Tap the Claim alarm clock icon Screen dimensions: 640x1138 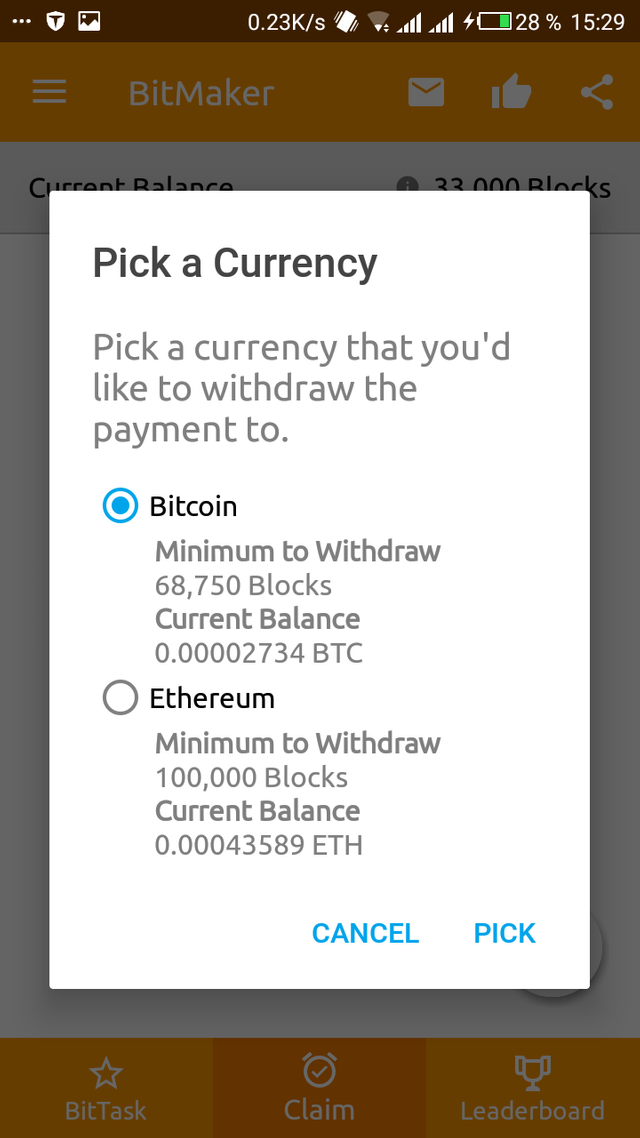click(x=319, y=1071)
